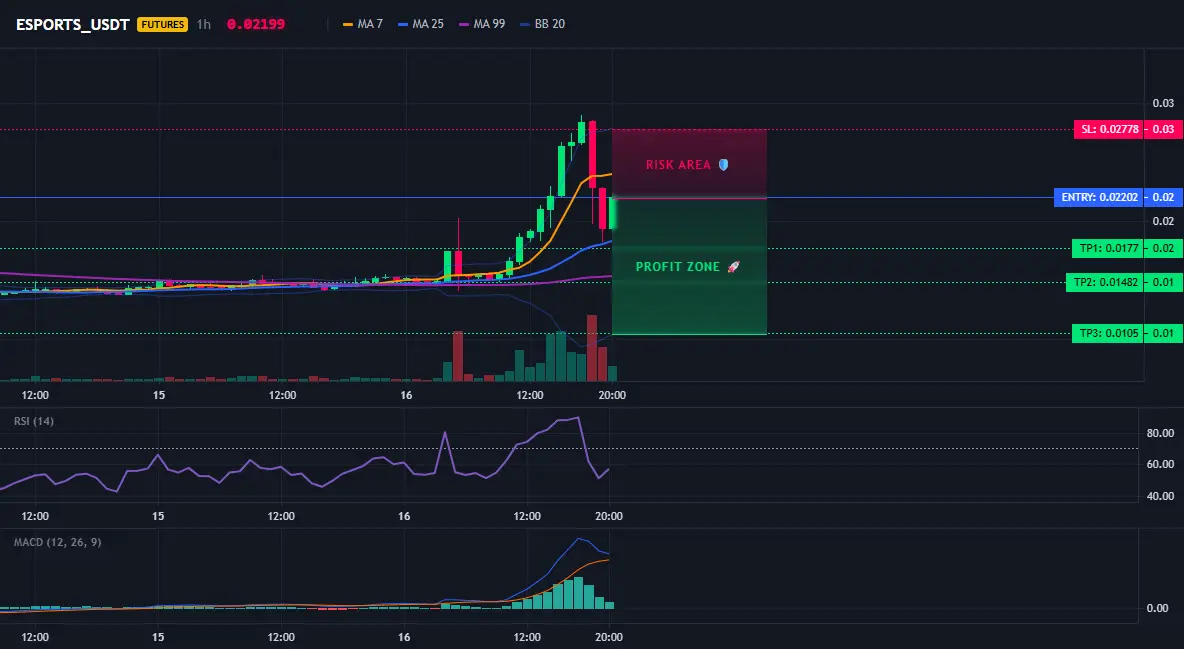Image resolution: width=1184 pixels, height=649 pixels.
Task: Click the 60.00 RSI axis value
Action: (1160, 464)
